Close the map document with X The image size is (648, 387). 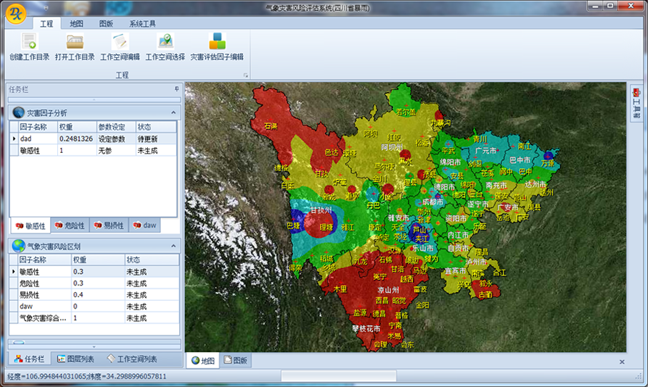point(622,362)
